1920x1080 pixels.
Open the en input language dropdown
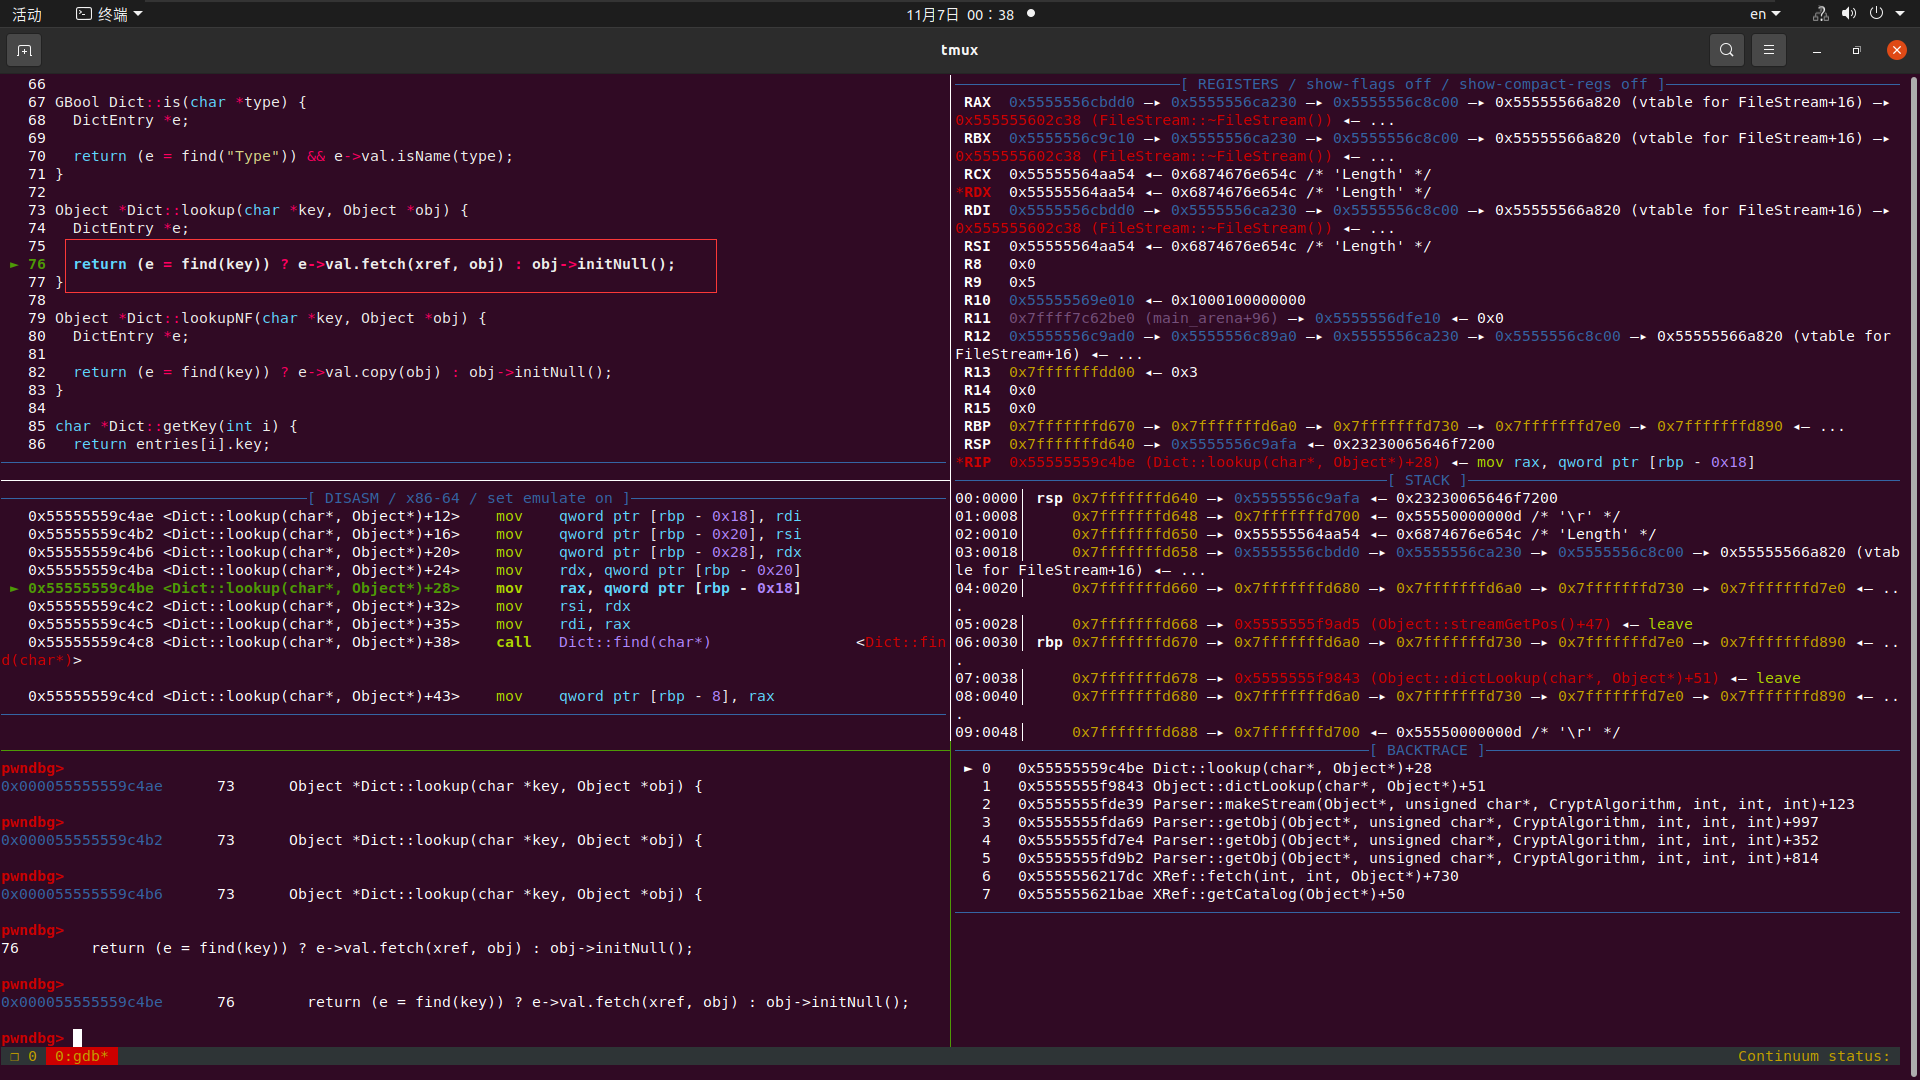1765,14
